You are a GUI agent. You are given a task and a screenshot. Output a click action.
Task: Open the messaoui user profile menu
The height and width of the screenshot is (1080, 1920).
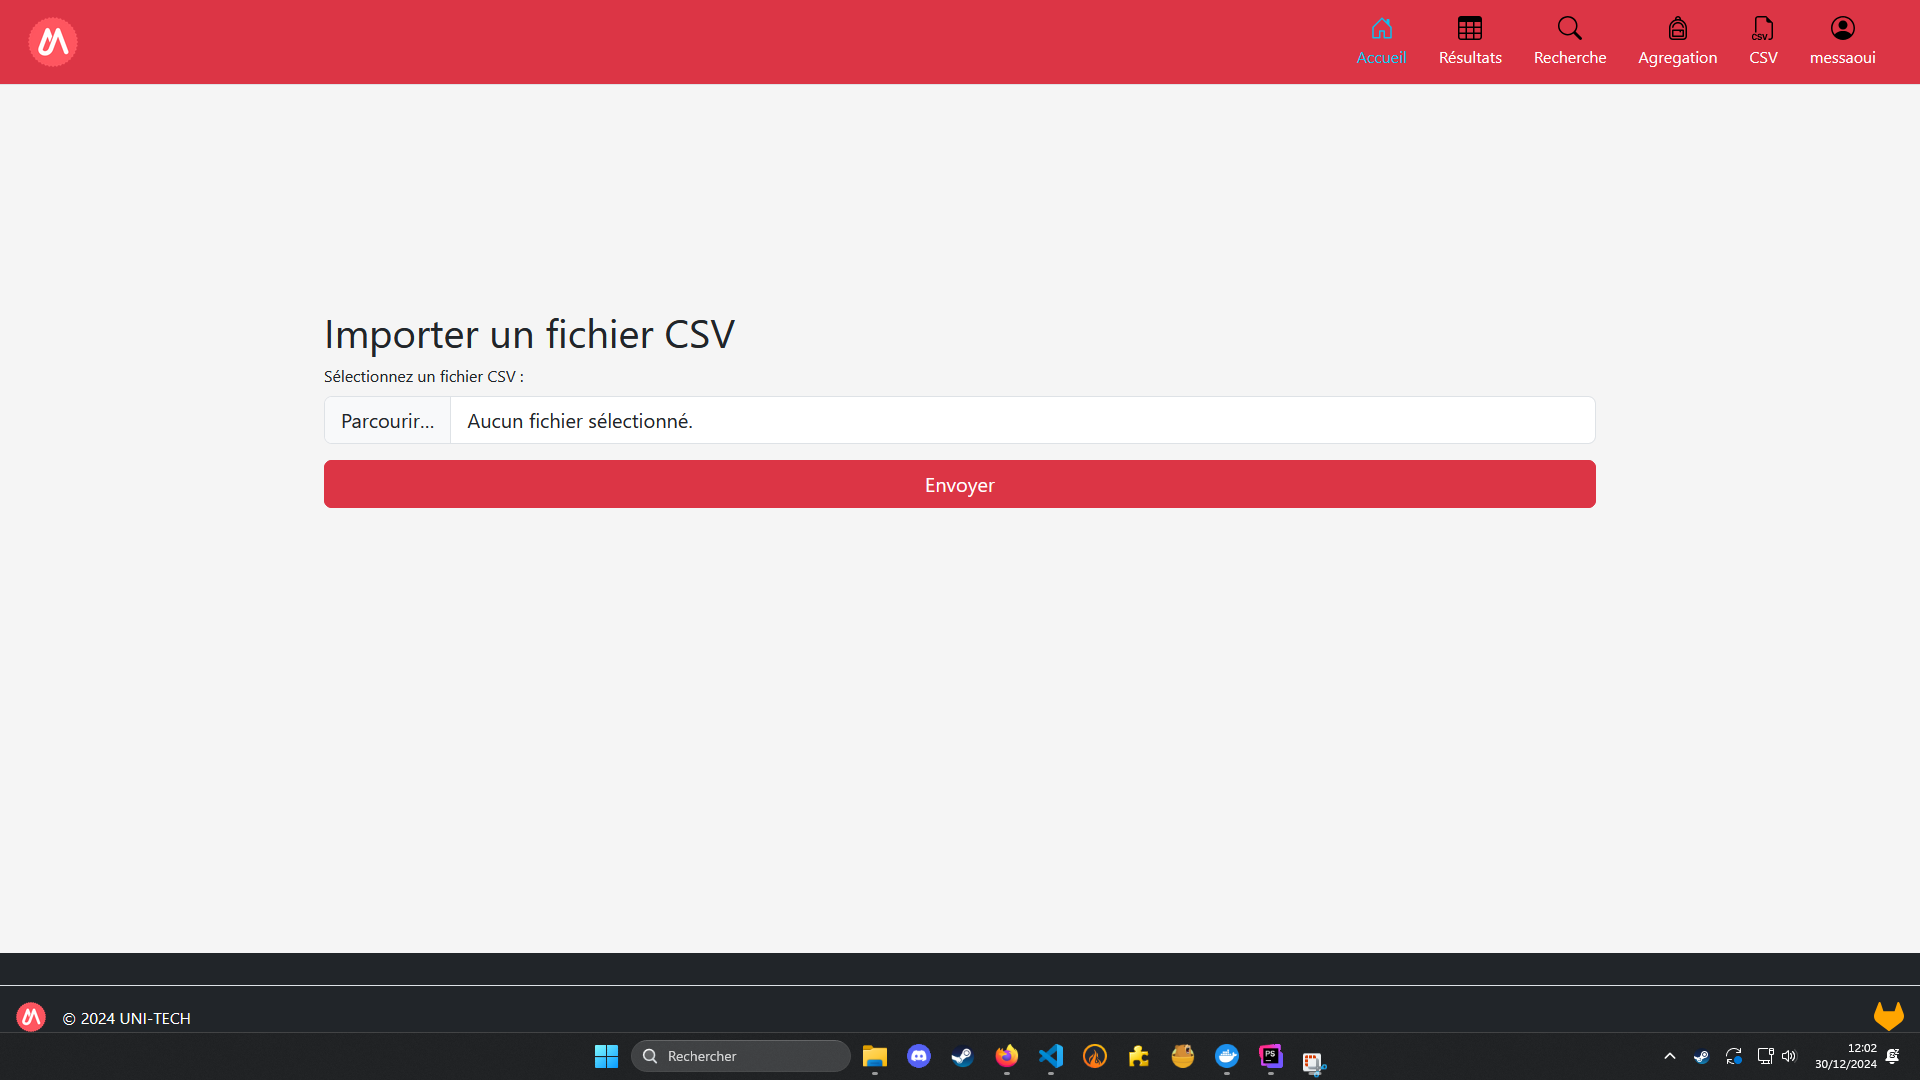point(1842,42)
